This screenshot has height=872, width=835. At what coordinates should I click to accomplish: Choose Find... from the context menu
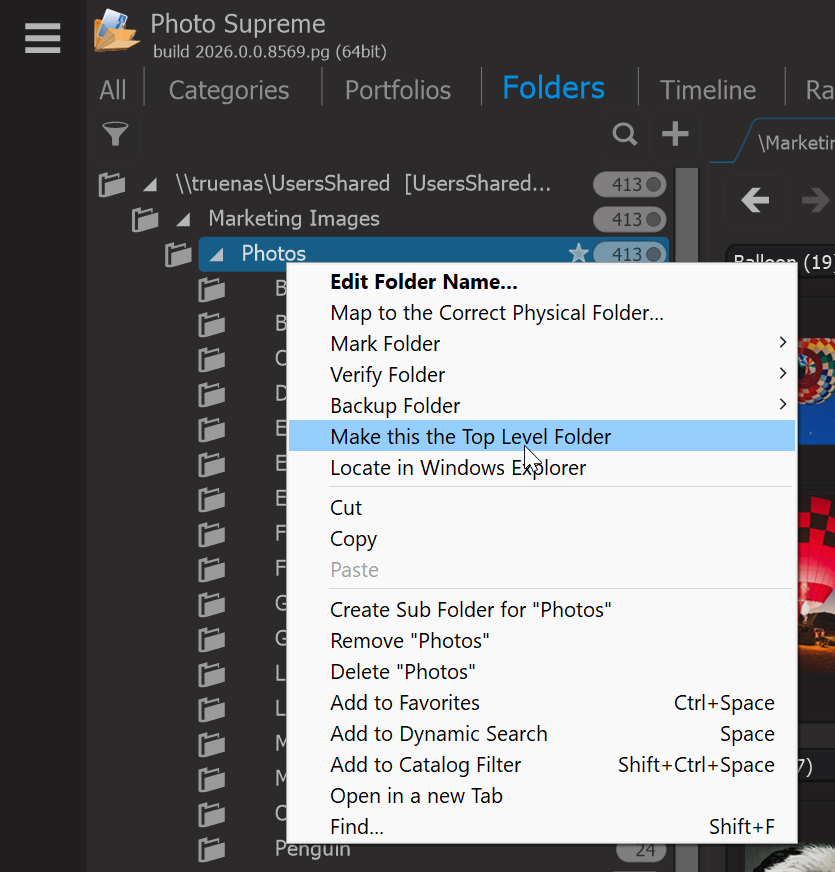(x=542, y=827)
